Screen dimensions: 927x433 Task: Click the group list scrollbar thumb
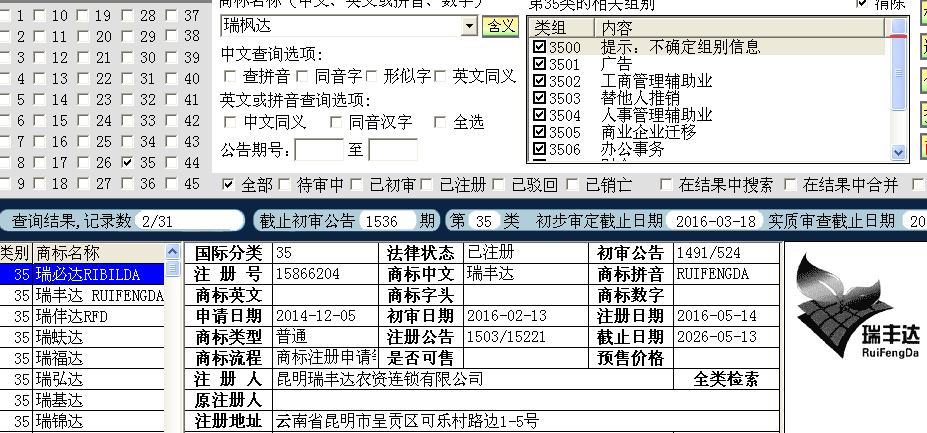click(899, 73)
